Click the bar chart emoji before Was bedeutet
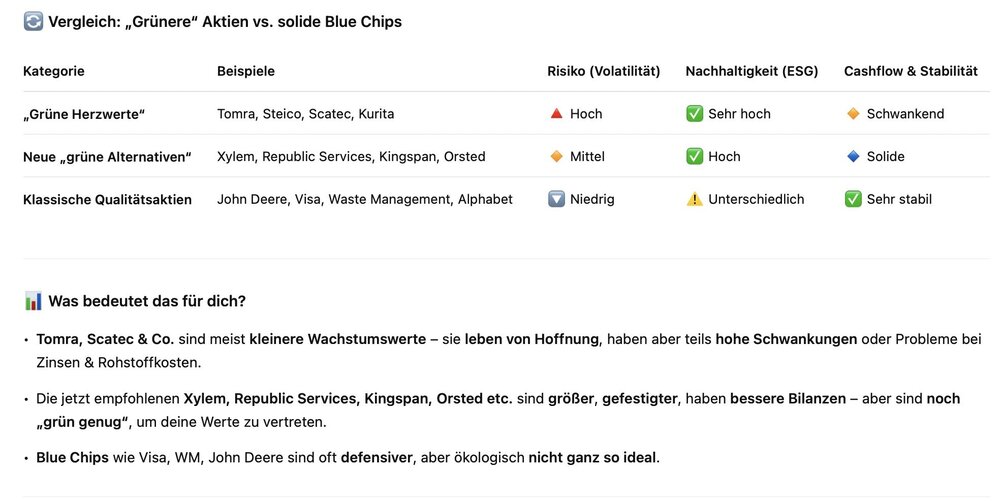 (33, 301)
